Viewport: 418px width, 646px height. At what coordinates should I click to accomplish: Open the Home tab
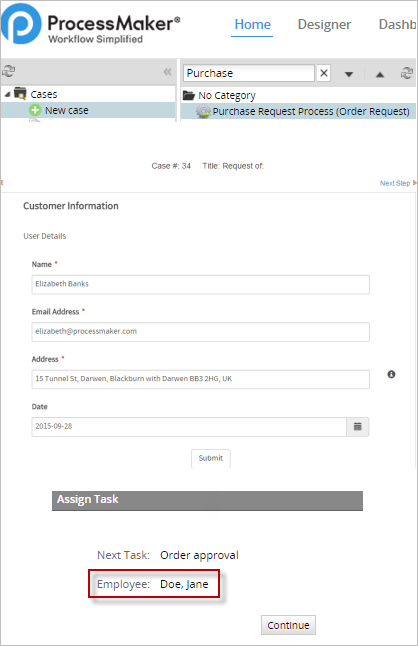[252, 24]
